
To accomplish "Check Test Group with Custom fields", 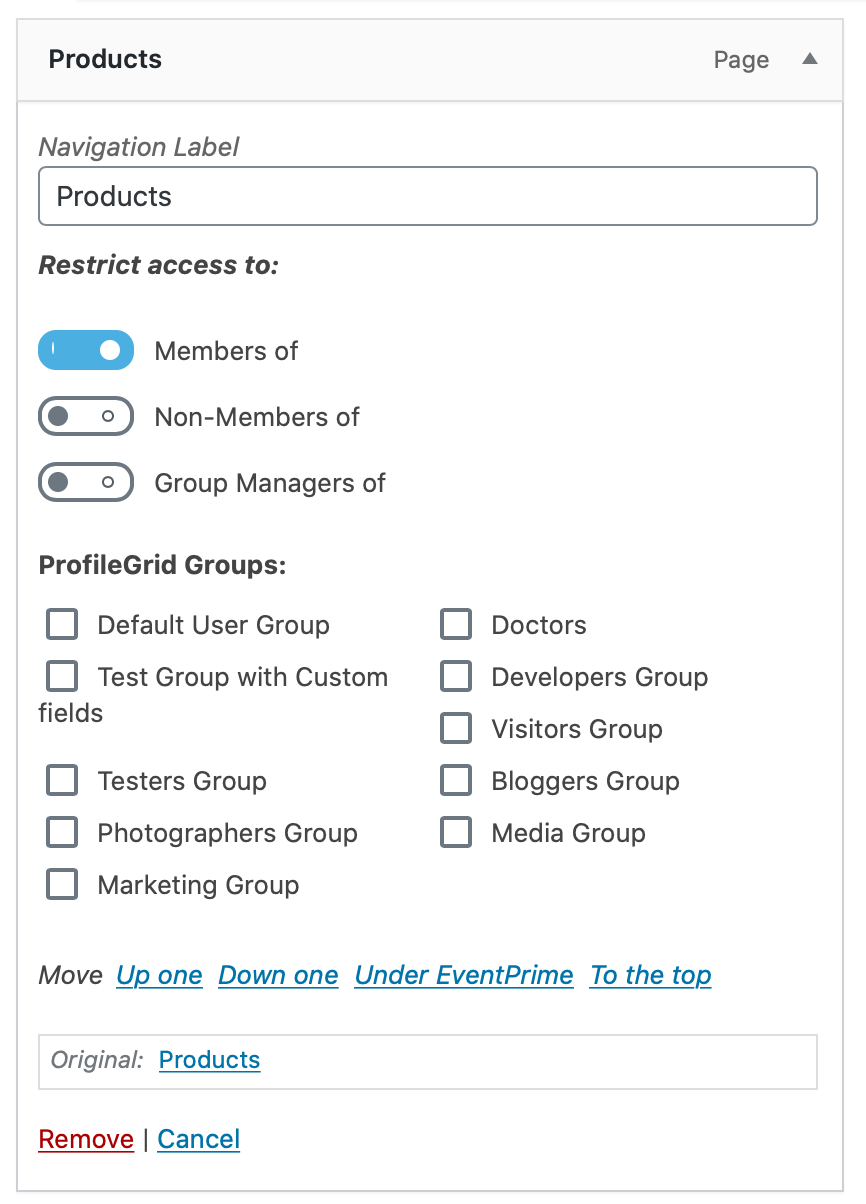I will pyautogui.click(x=61, y=675).
